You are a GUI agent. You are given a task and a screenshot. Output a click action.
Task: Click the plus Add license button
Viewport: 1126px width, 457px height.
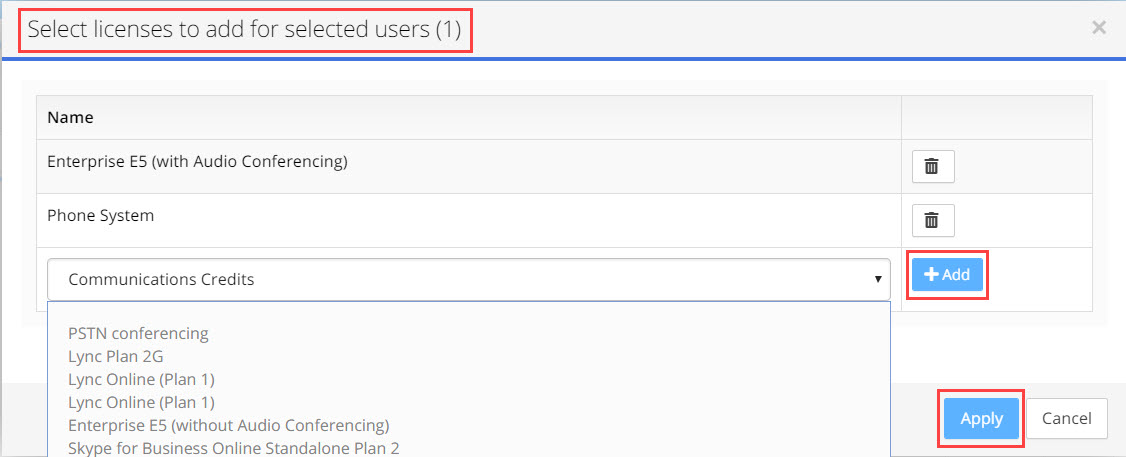(x=947, y=274)
